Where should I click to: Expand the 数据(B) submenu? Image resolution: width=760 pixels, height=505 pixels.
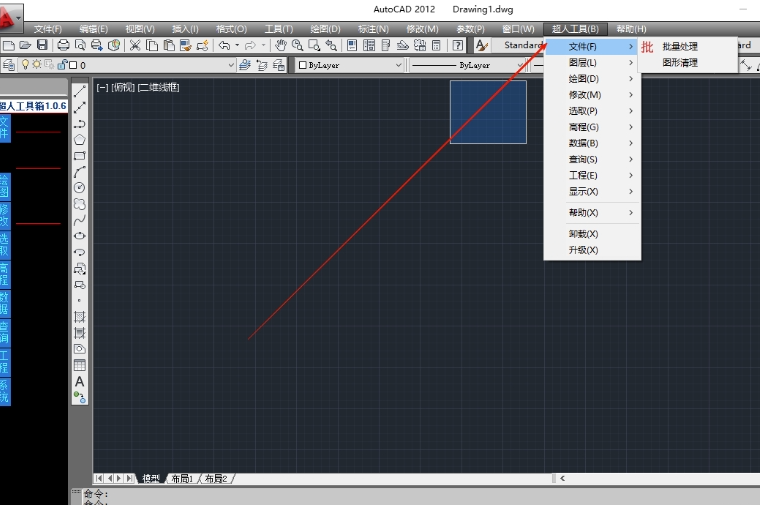(x=592, y=143)
